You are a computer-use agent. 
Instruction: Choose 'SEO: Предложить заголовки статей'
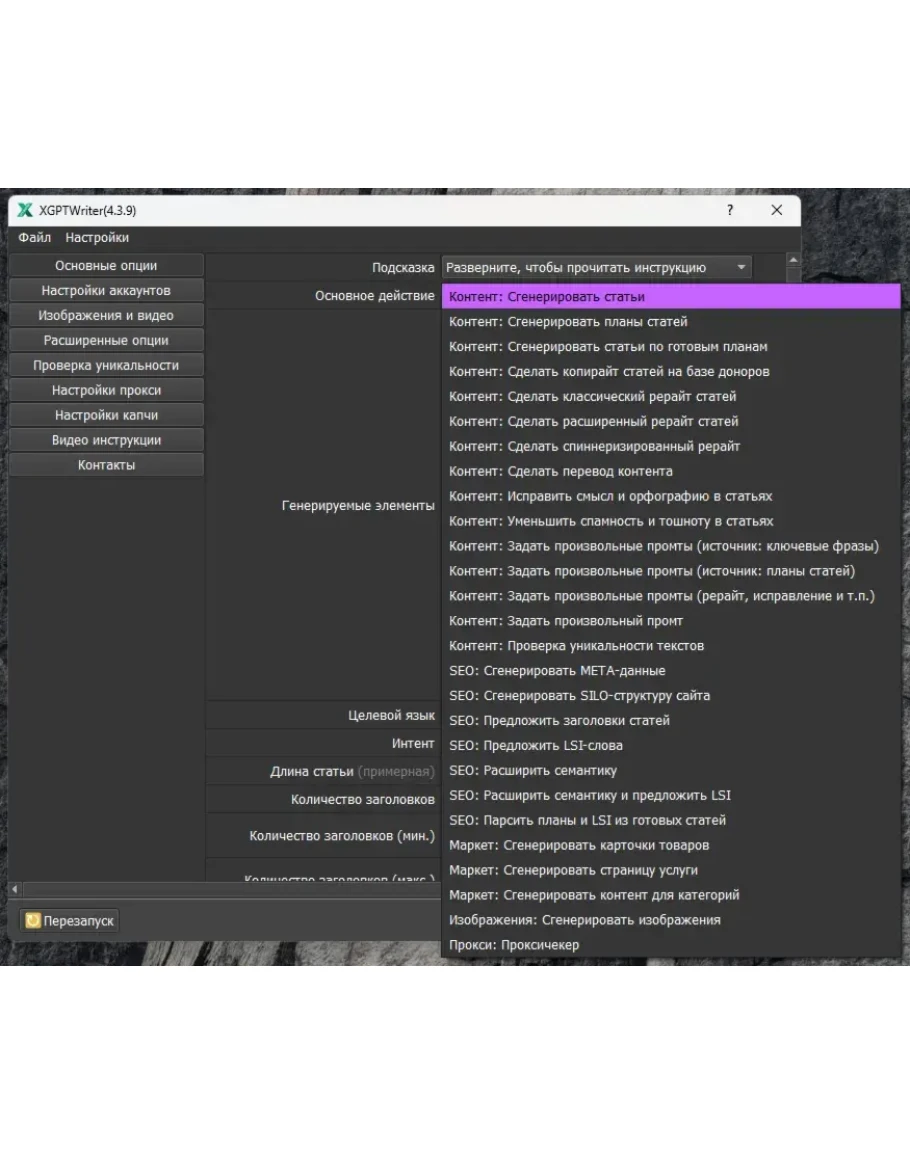(671, 721)
